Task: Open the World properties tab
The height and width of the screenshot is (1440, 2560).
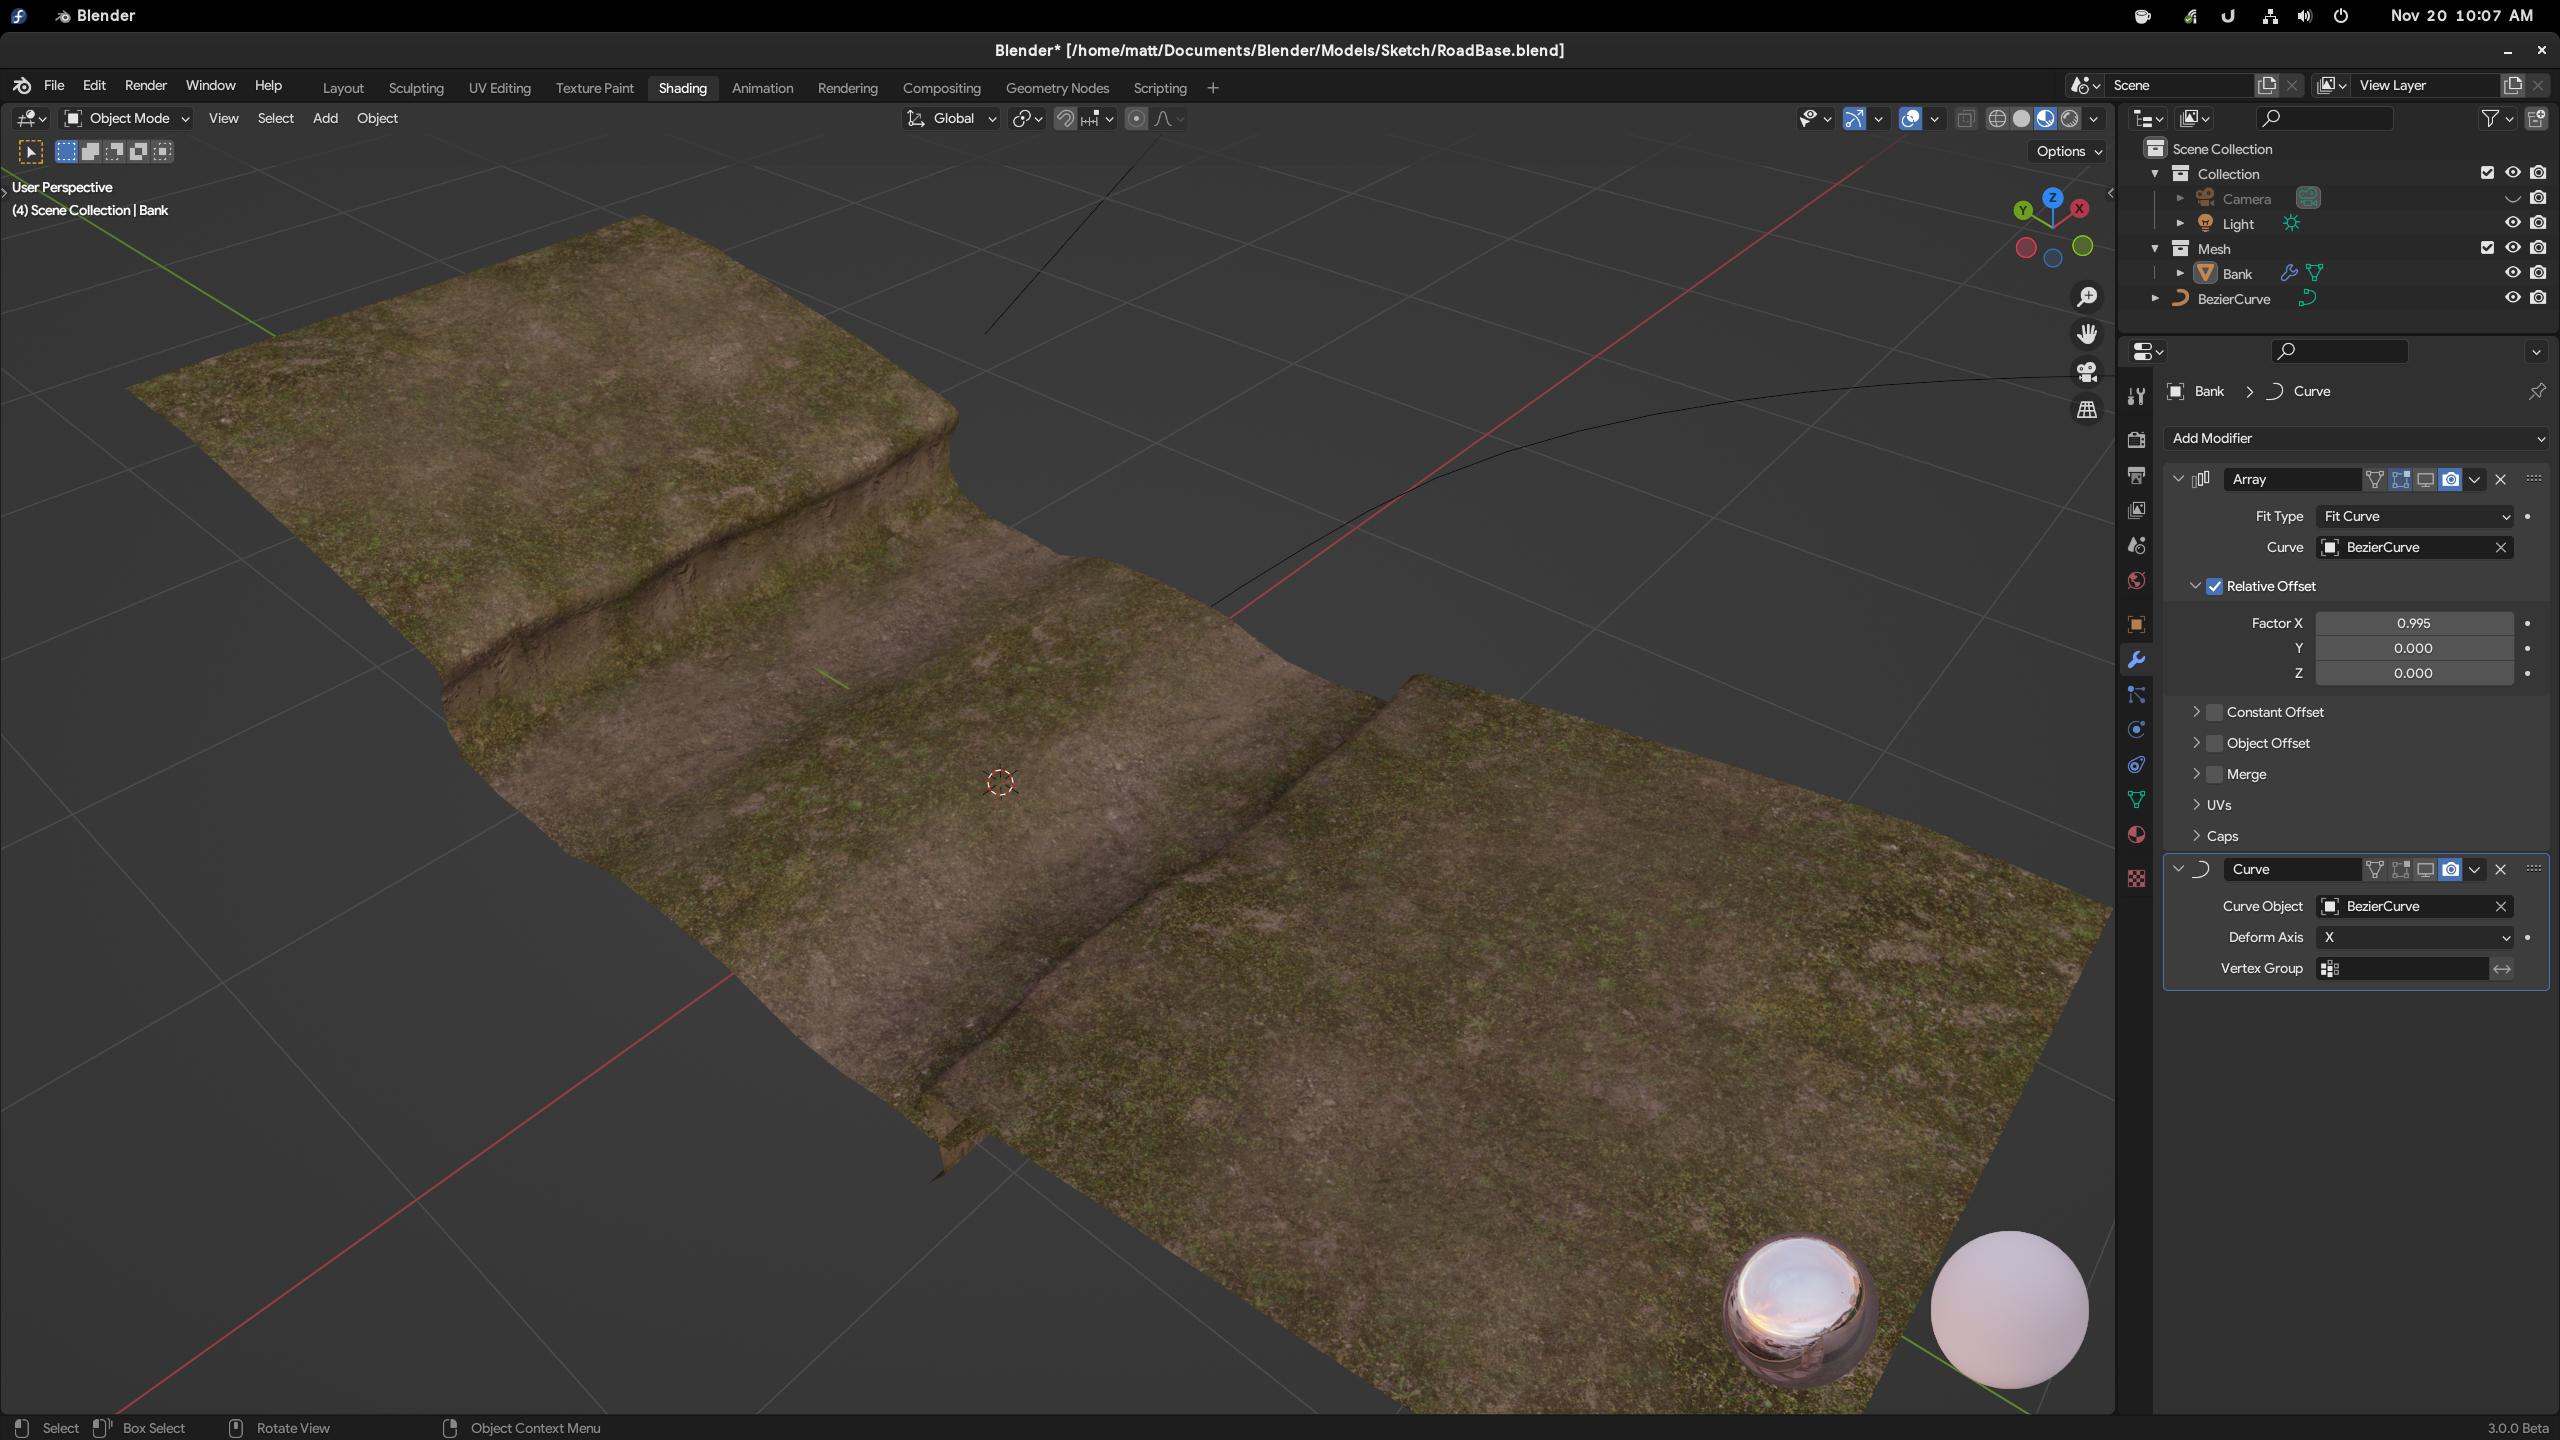Action: (x=2136, y=580)
